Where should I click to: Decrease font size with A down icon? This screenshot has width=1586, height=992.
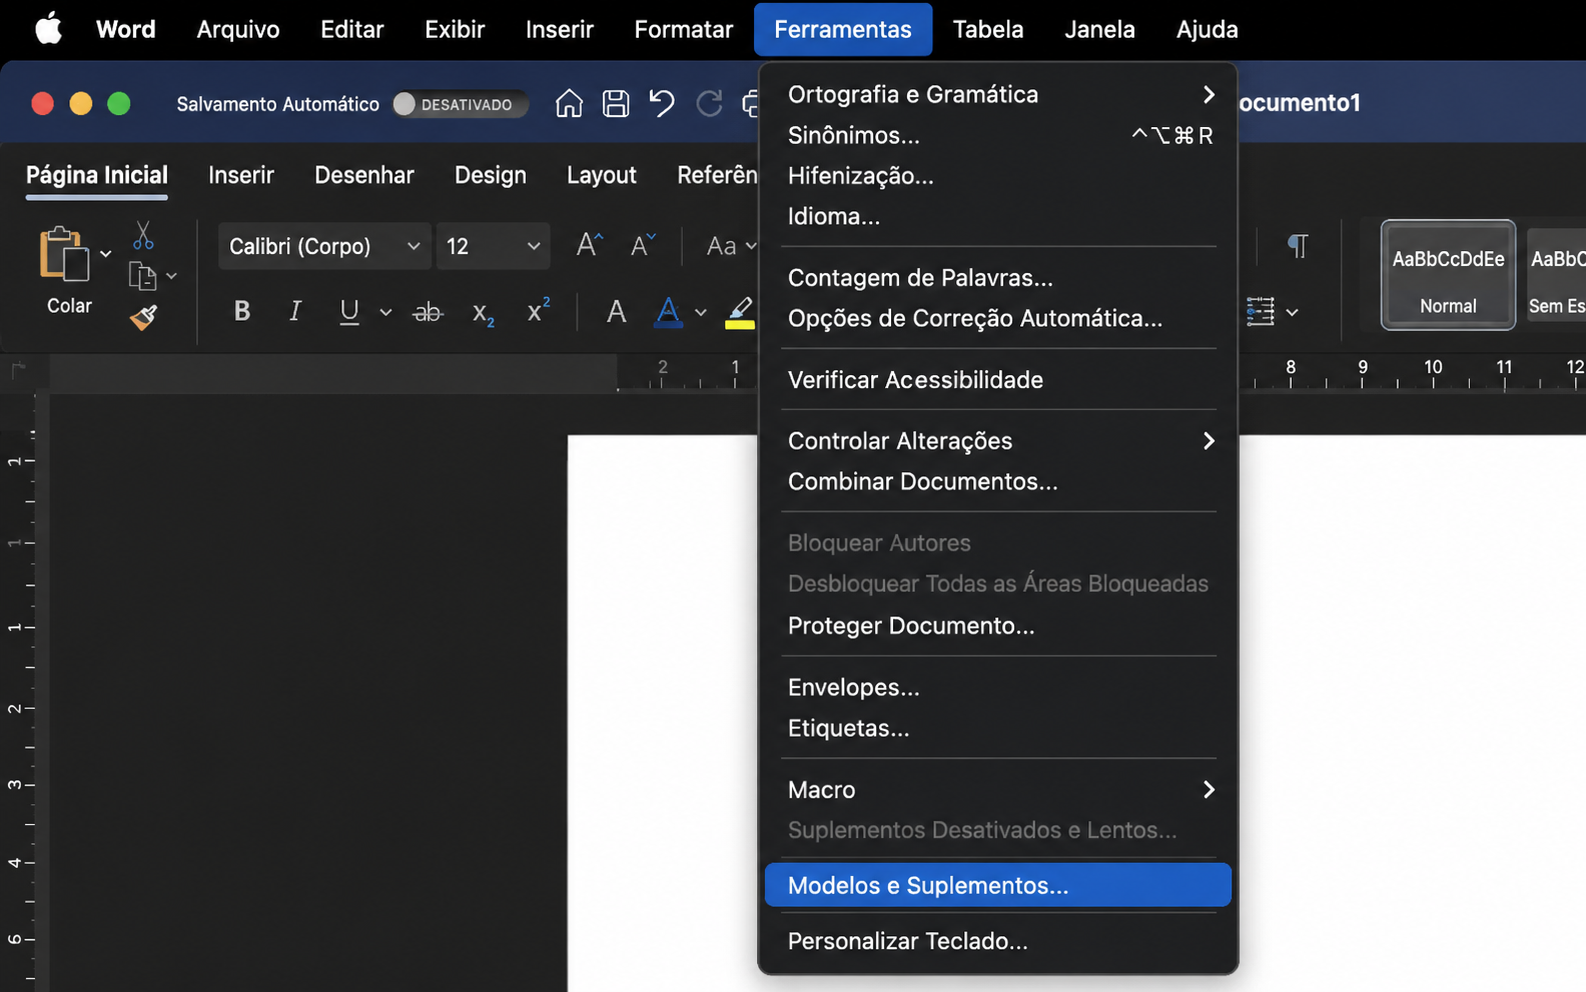tap(643, 245)
